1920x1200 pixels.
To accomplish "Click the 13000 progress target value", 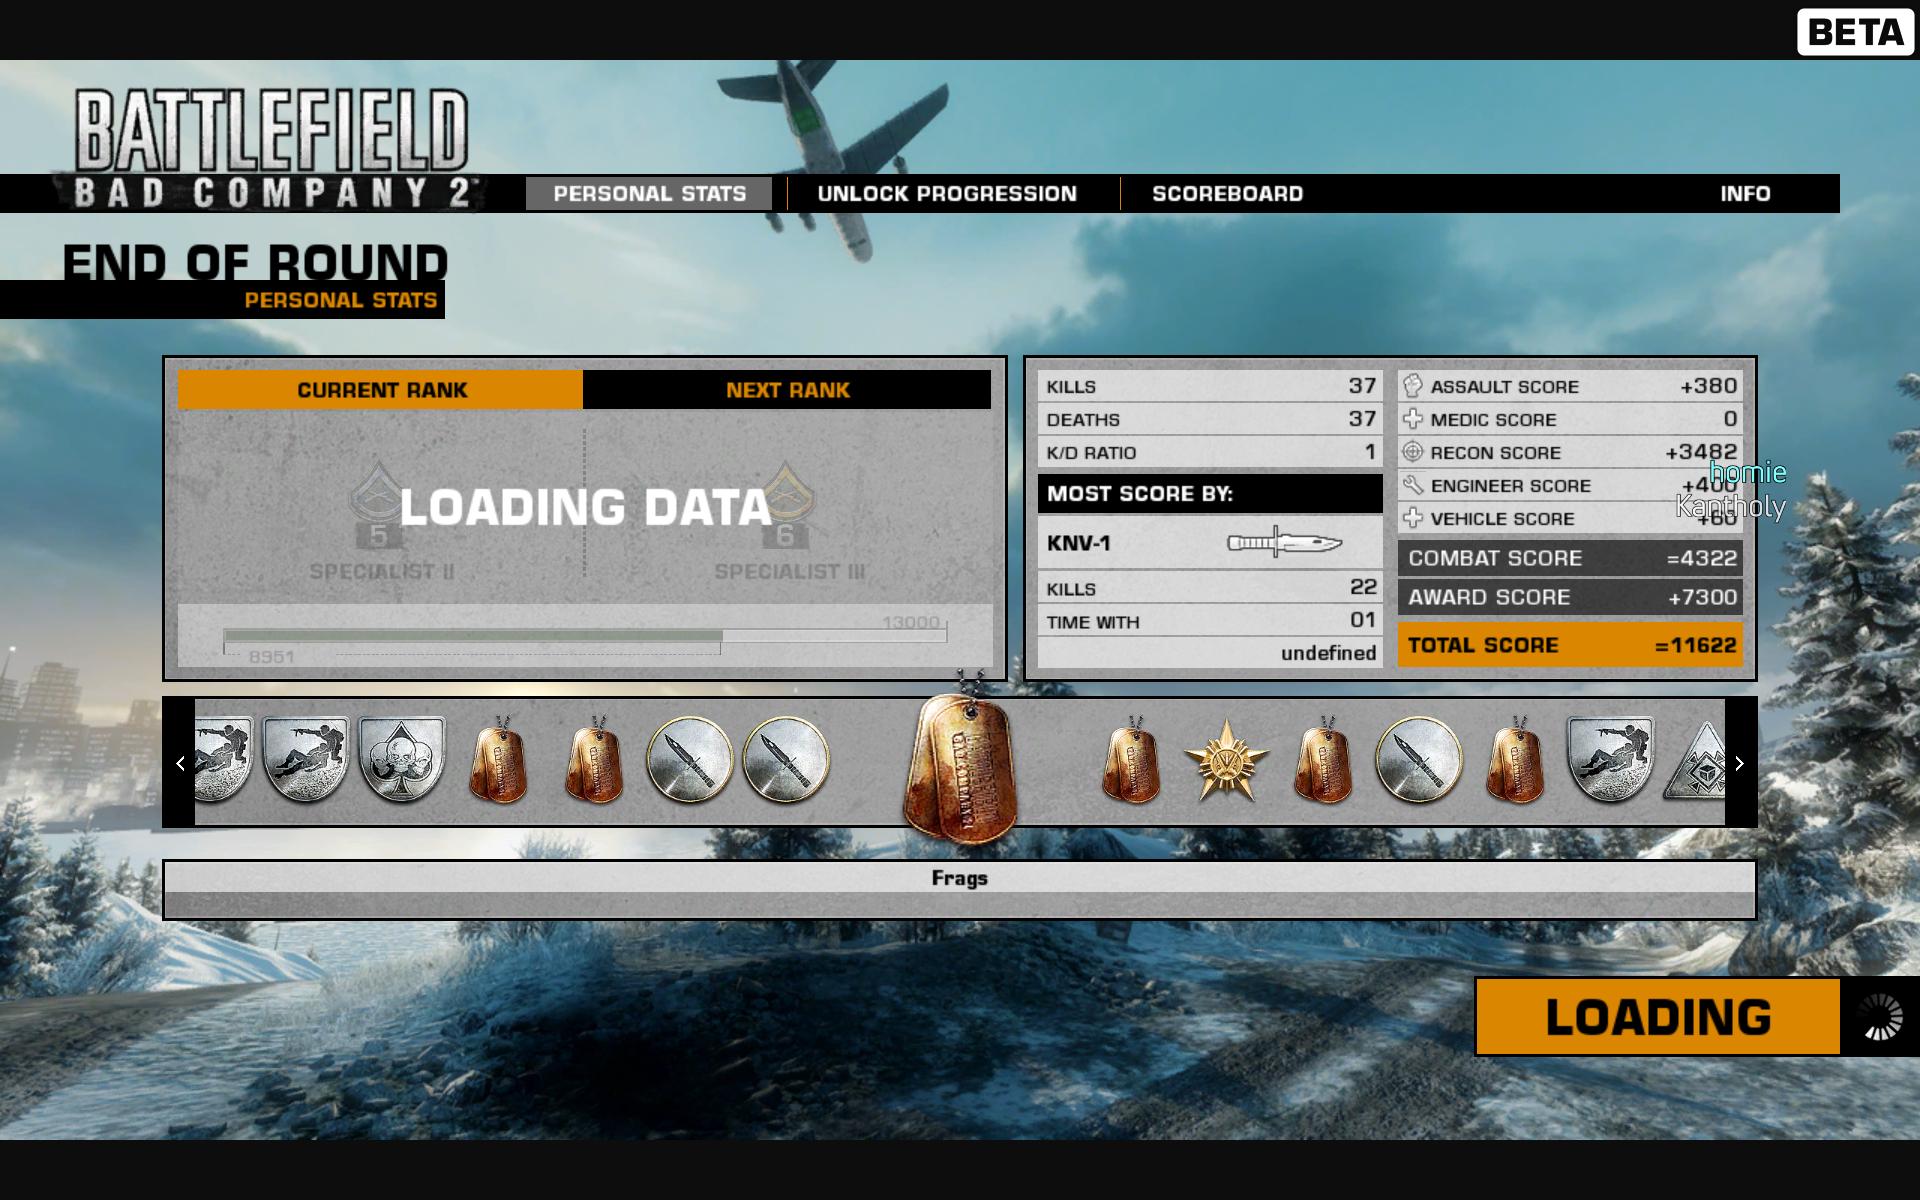I will tap(911, 622).
